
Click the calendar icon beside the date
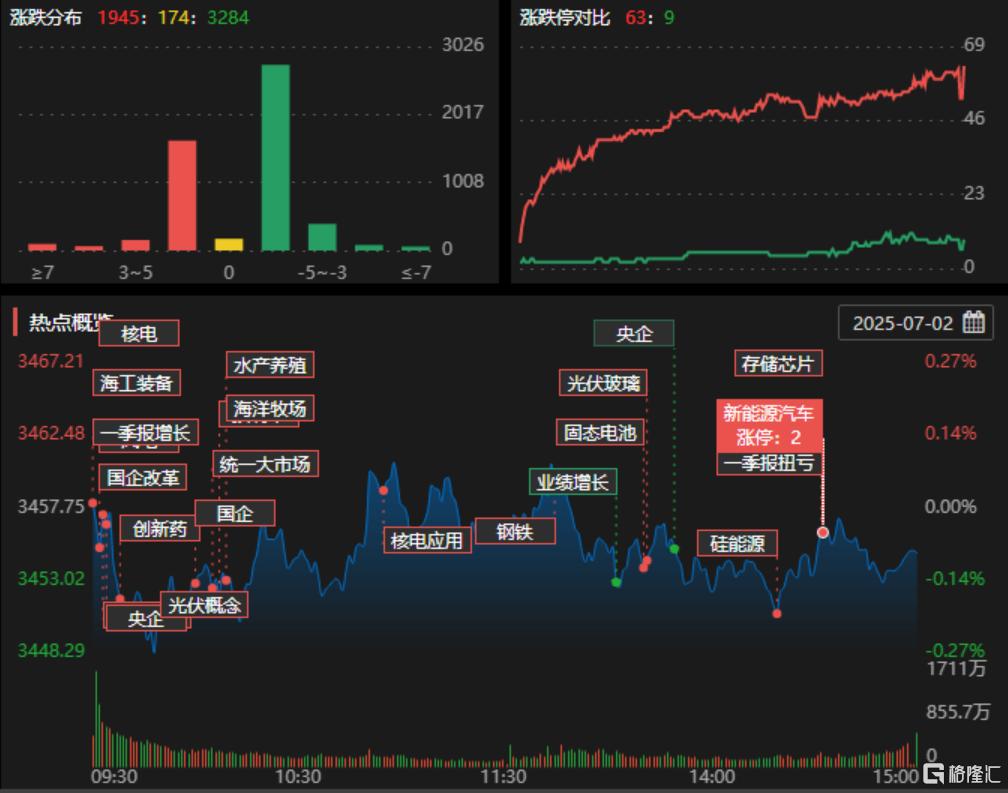coord(973,323)
